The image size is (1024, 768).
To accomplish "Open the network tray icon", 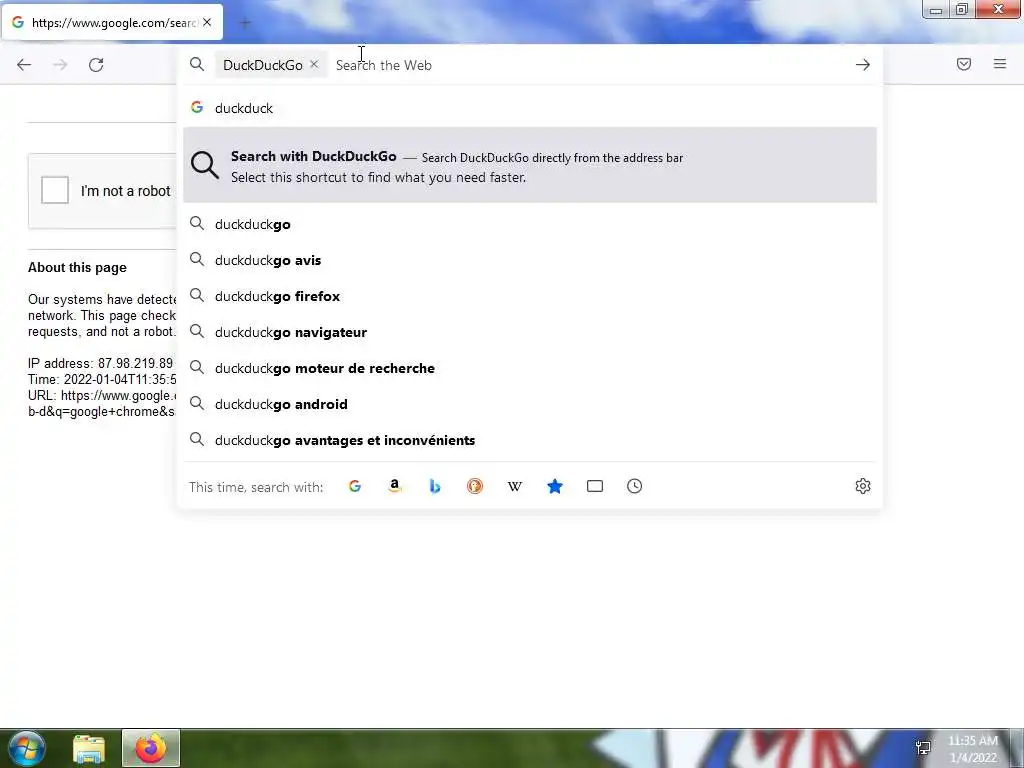I will pyautogui.click(x=923, y=748).
